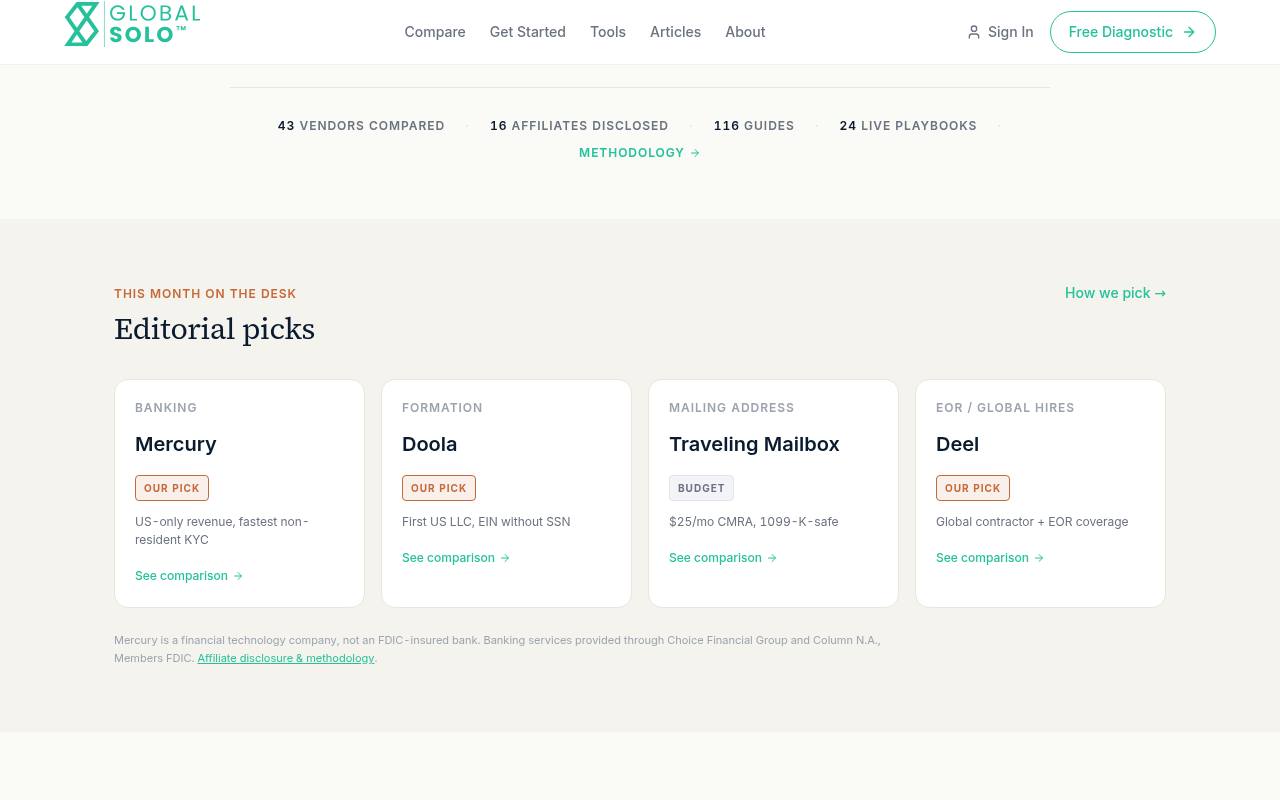Viewport: 1280px width, 800px height.
Task: Click the Mercury FDIC disclaimer text
Action: [x=497, y=649]
